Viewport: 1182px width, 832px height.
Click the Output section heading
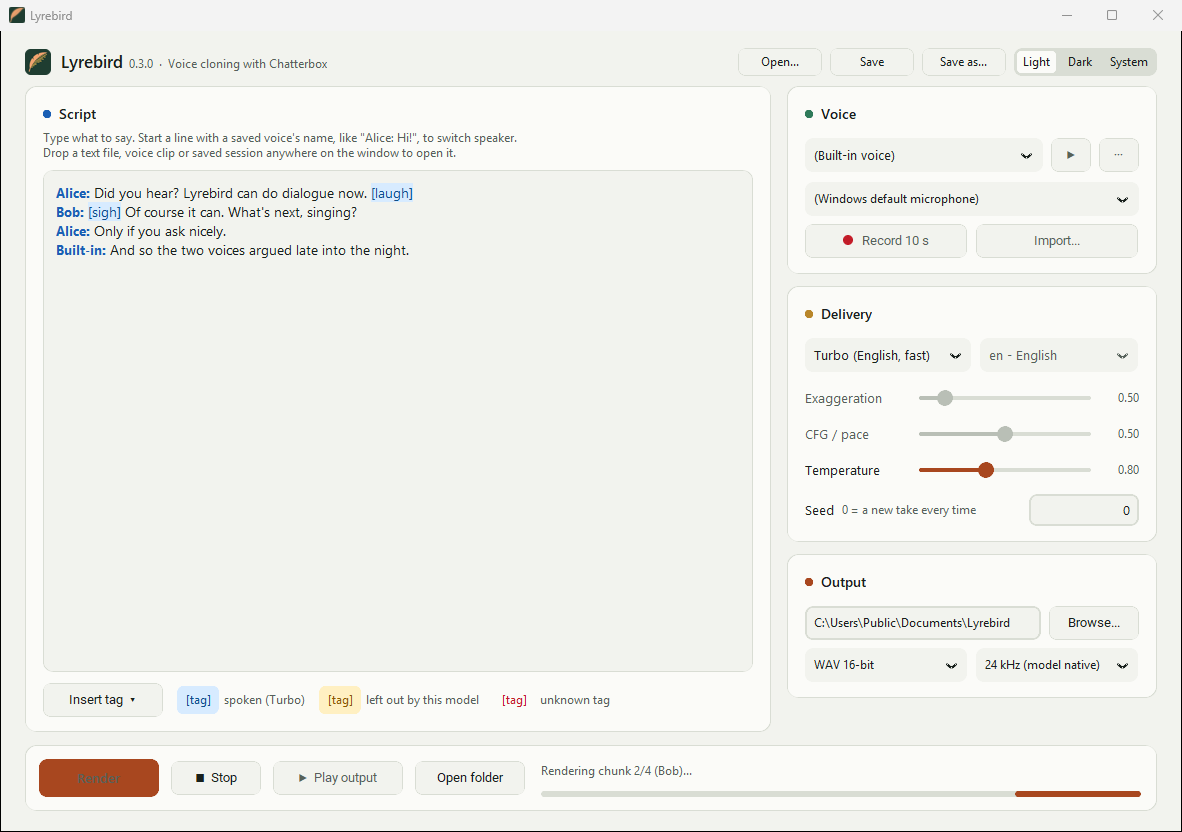(843, 583)
